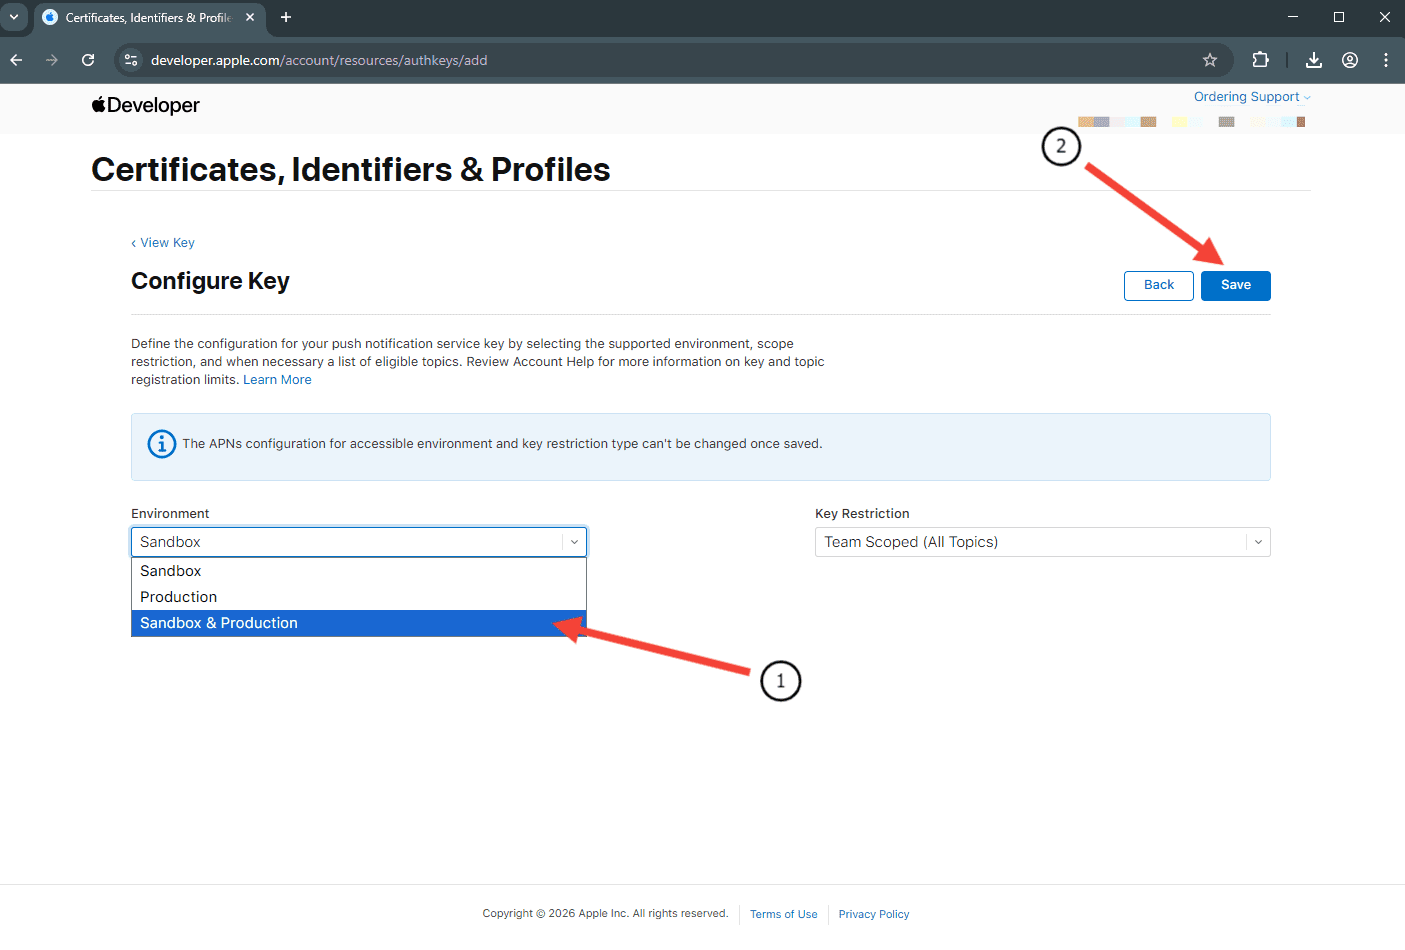Click the Environment field label

[170, 514]
